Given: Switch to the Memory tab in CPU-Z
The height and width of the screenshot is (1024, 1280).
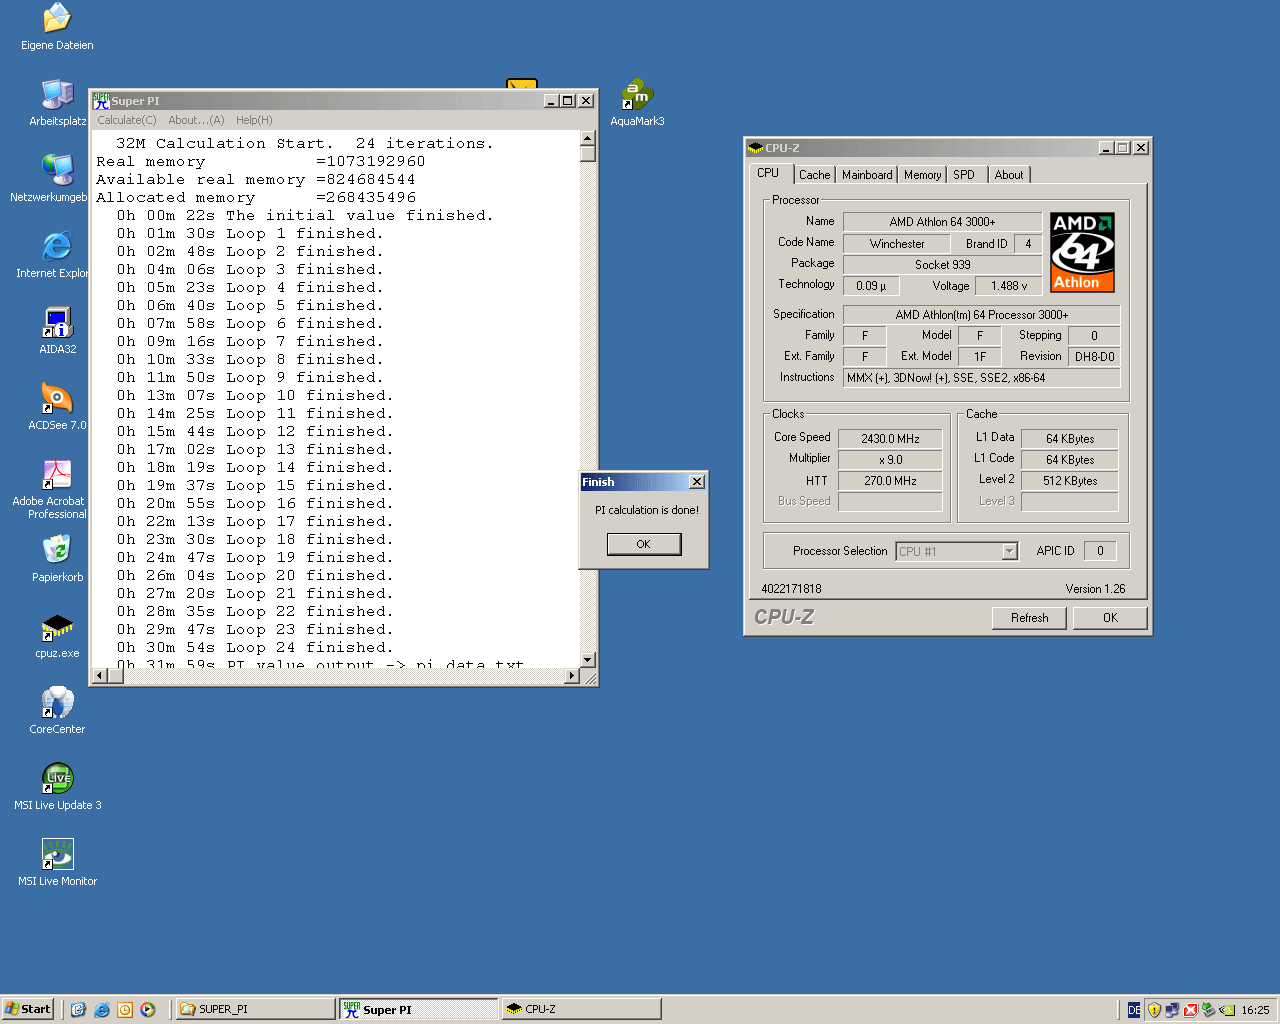Looking at the screenshot, I should [922, 175].
